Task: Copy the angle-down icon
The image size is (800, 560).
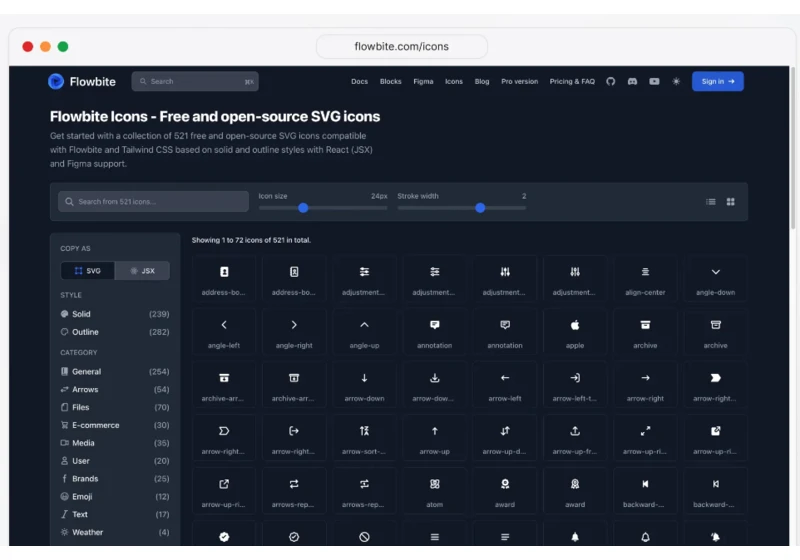Action: 715,279
